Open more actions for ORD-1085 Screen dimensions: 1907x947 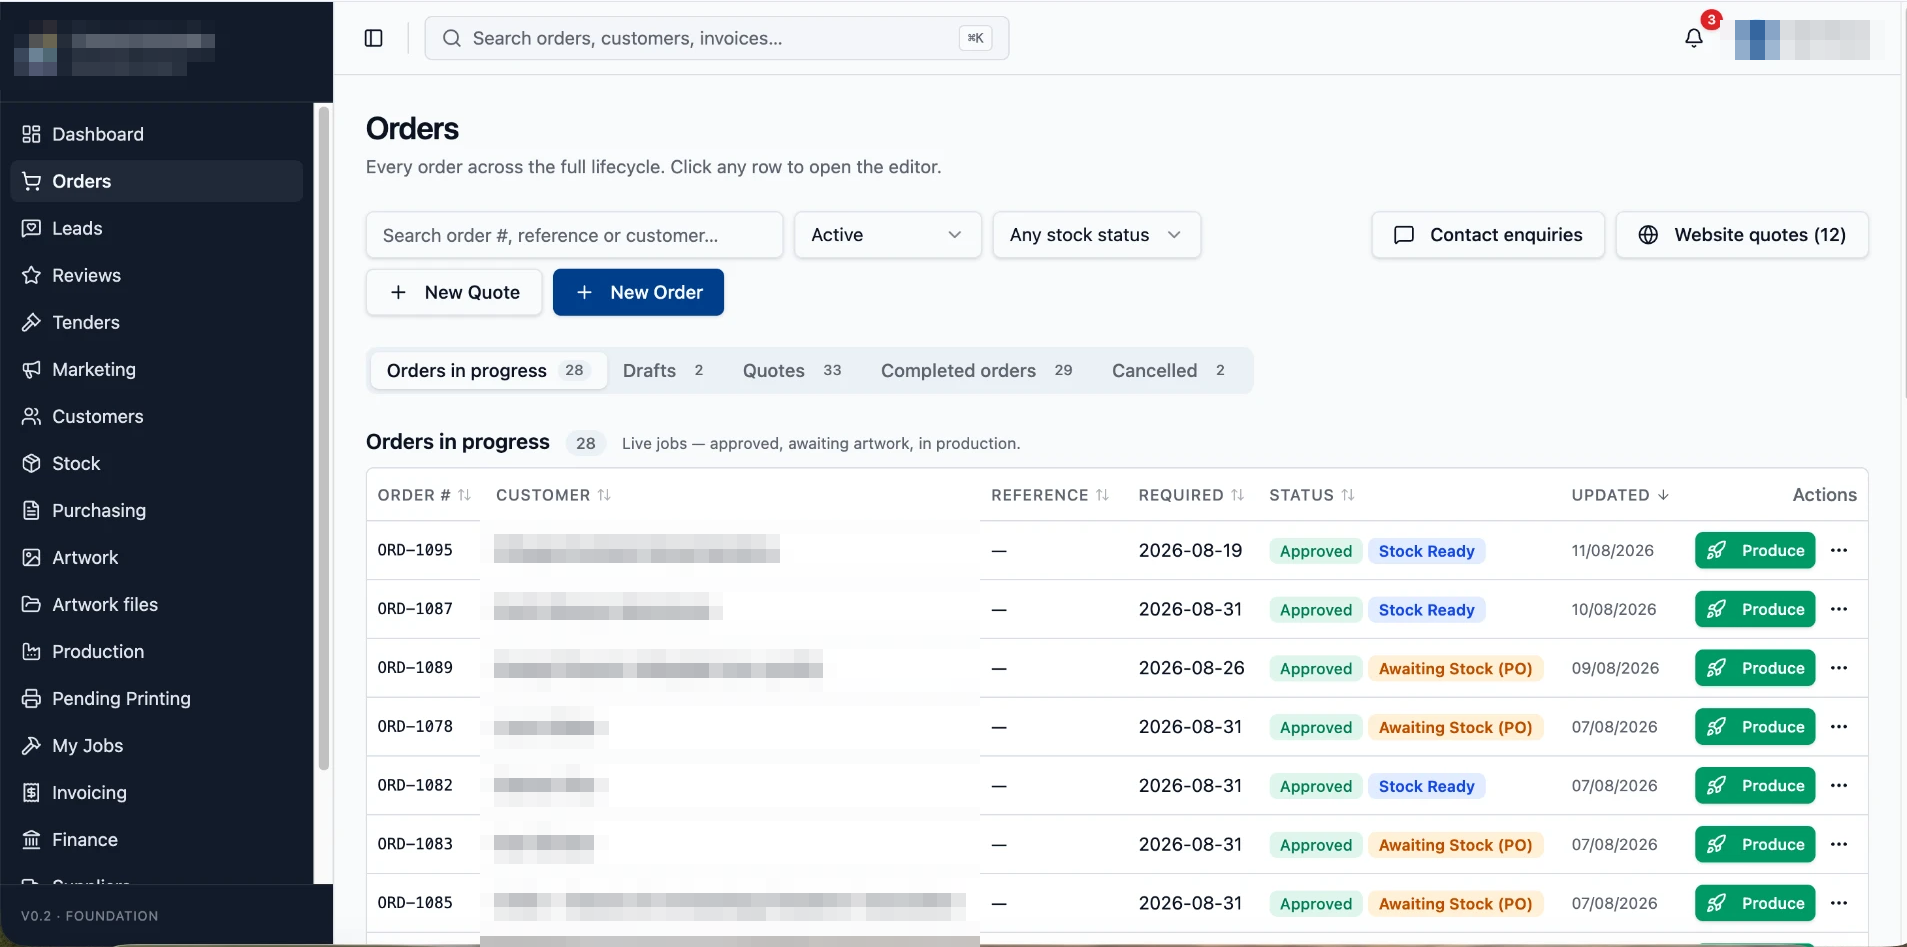click(1839, 903)
